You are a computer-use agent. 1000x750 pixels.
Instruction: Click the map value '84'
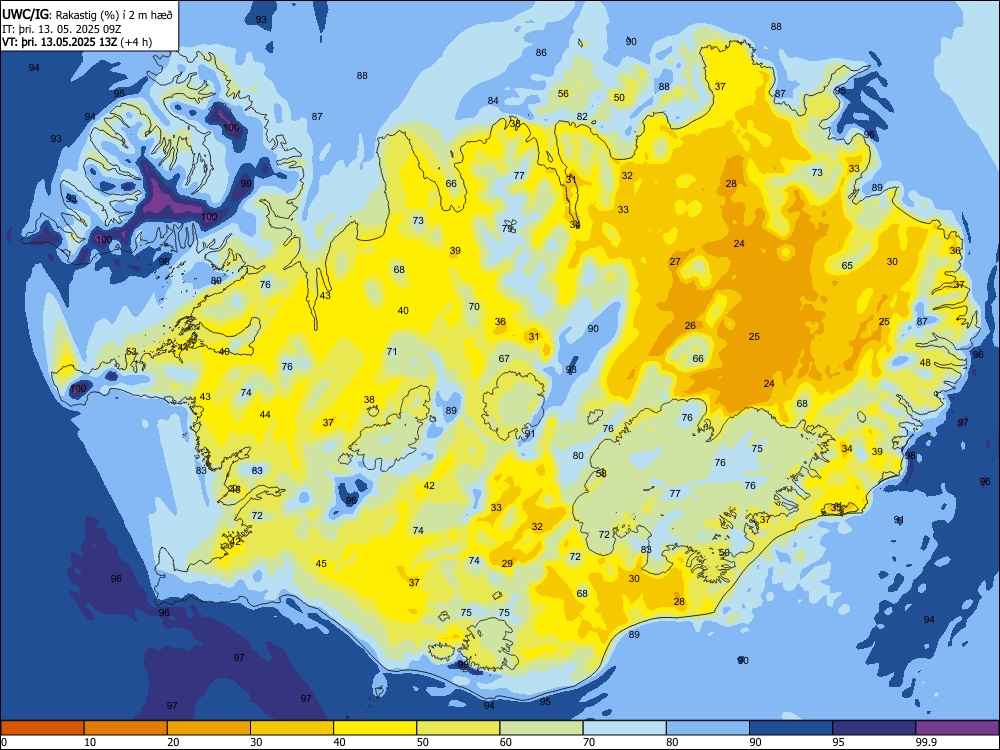click(x=493, y=100)
